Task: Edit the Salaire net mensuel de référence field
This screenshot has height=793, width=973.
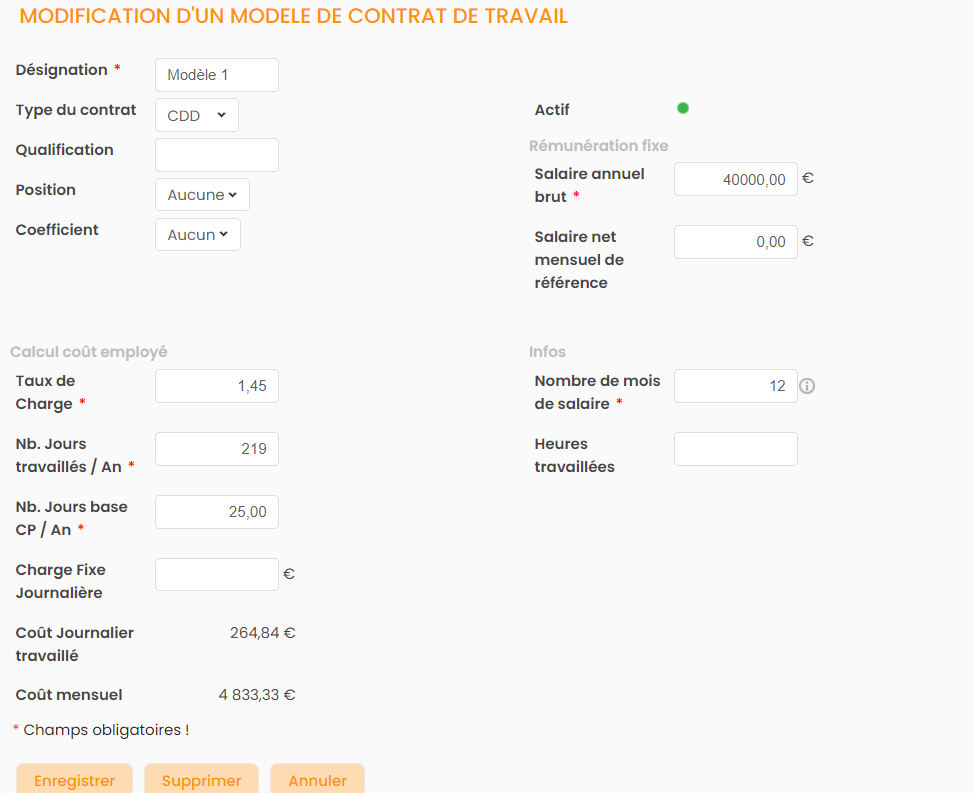Action: pos(735,242)
